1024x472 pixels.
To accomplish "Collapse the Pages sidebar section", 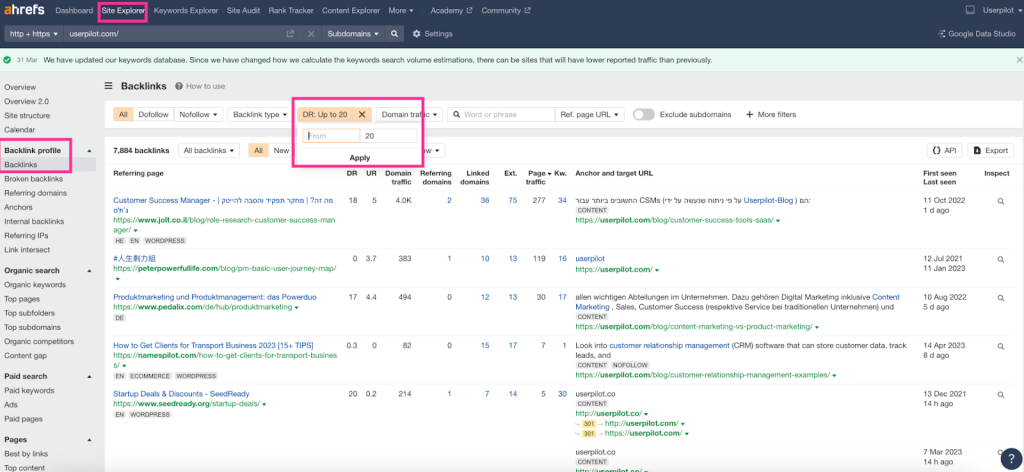I will point(89,439).
